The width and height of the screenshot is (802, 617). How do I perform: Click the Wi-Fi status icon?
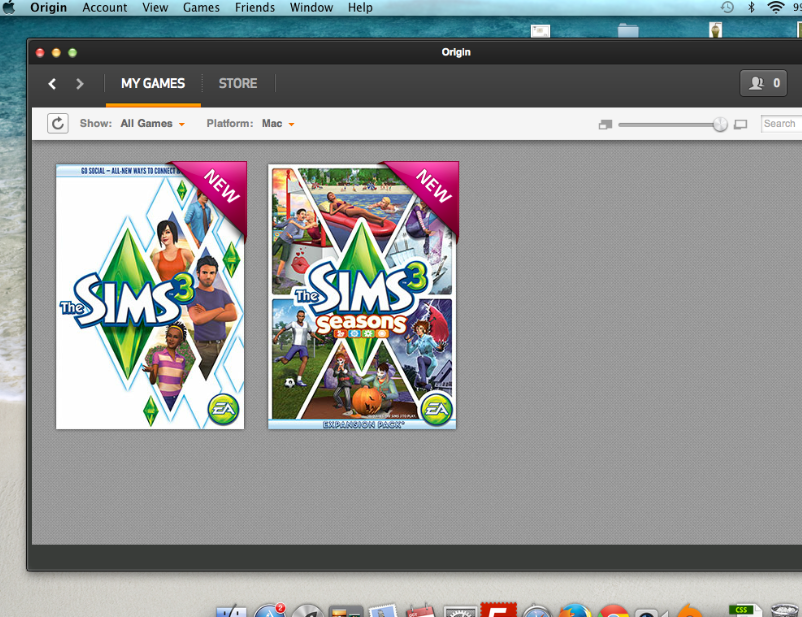pos(776,7)
